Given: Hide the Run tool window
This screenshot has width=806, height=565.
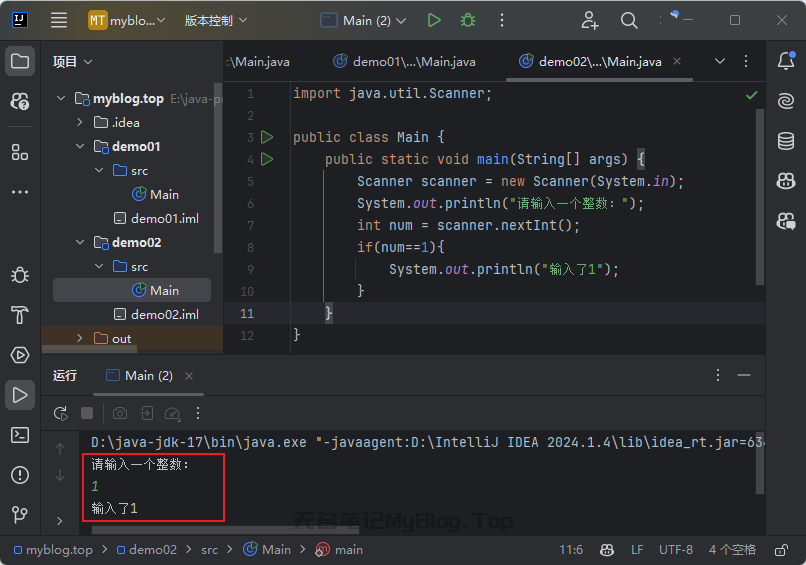Looking at the screenshot, I should click(744, 375).
